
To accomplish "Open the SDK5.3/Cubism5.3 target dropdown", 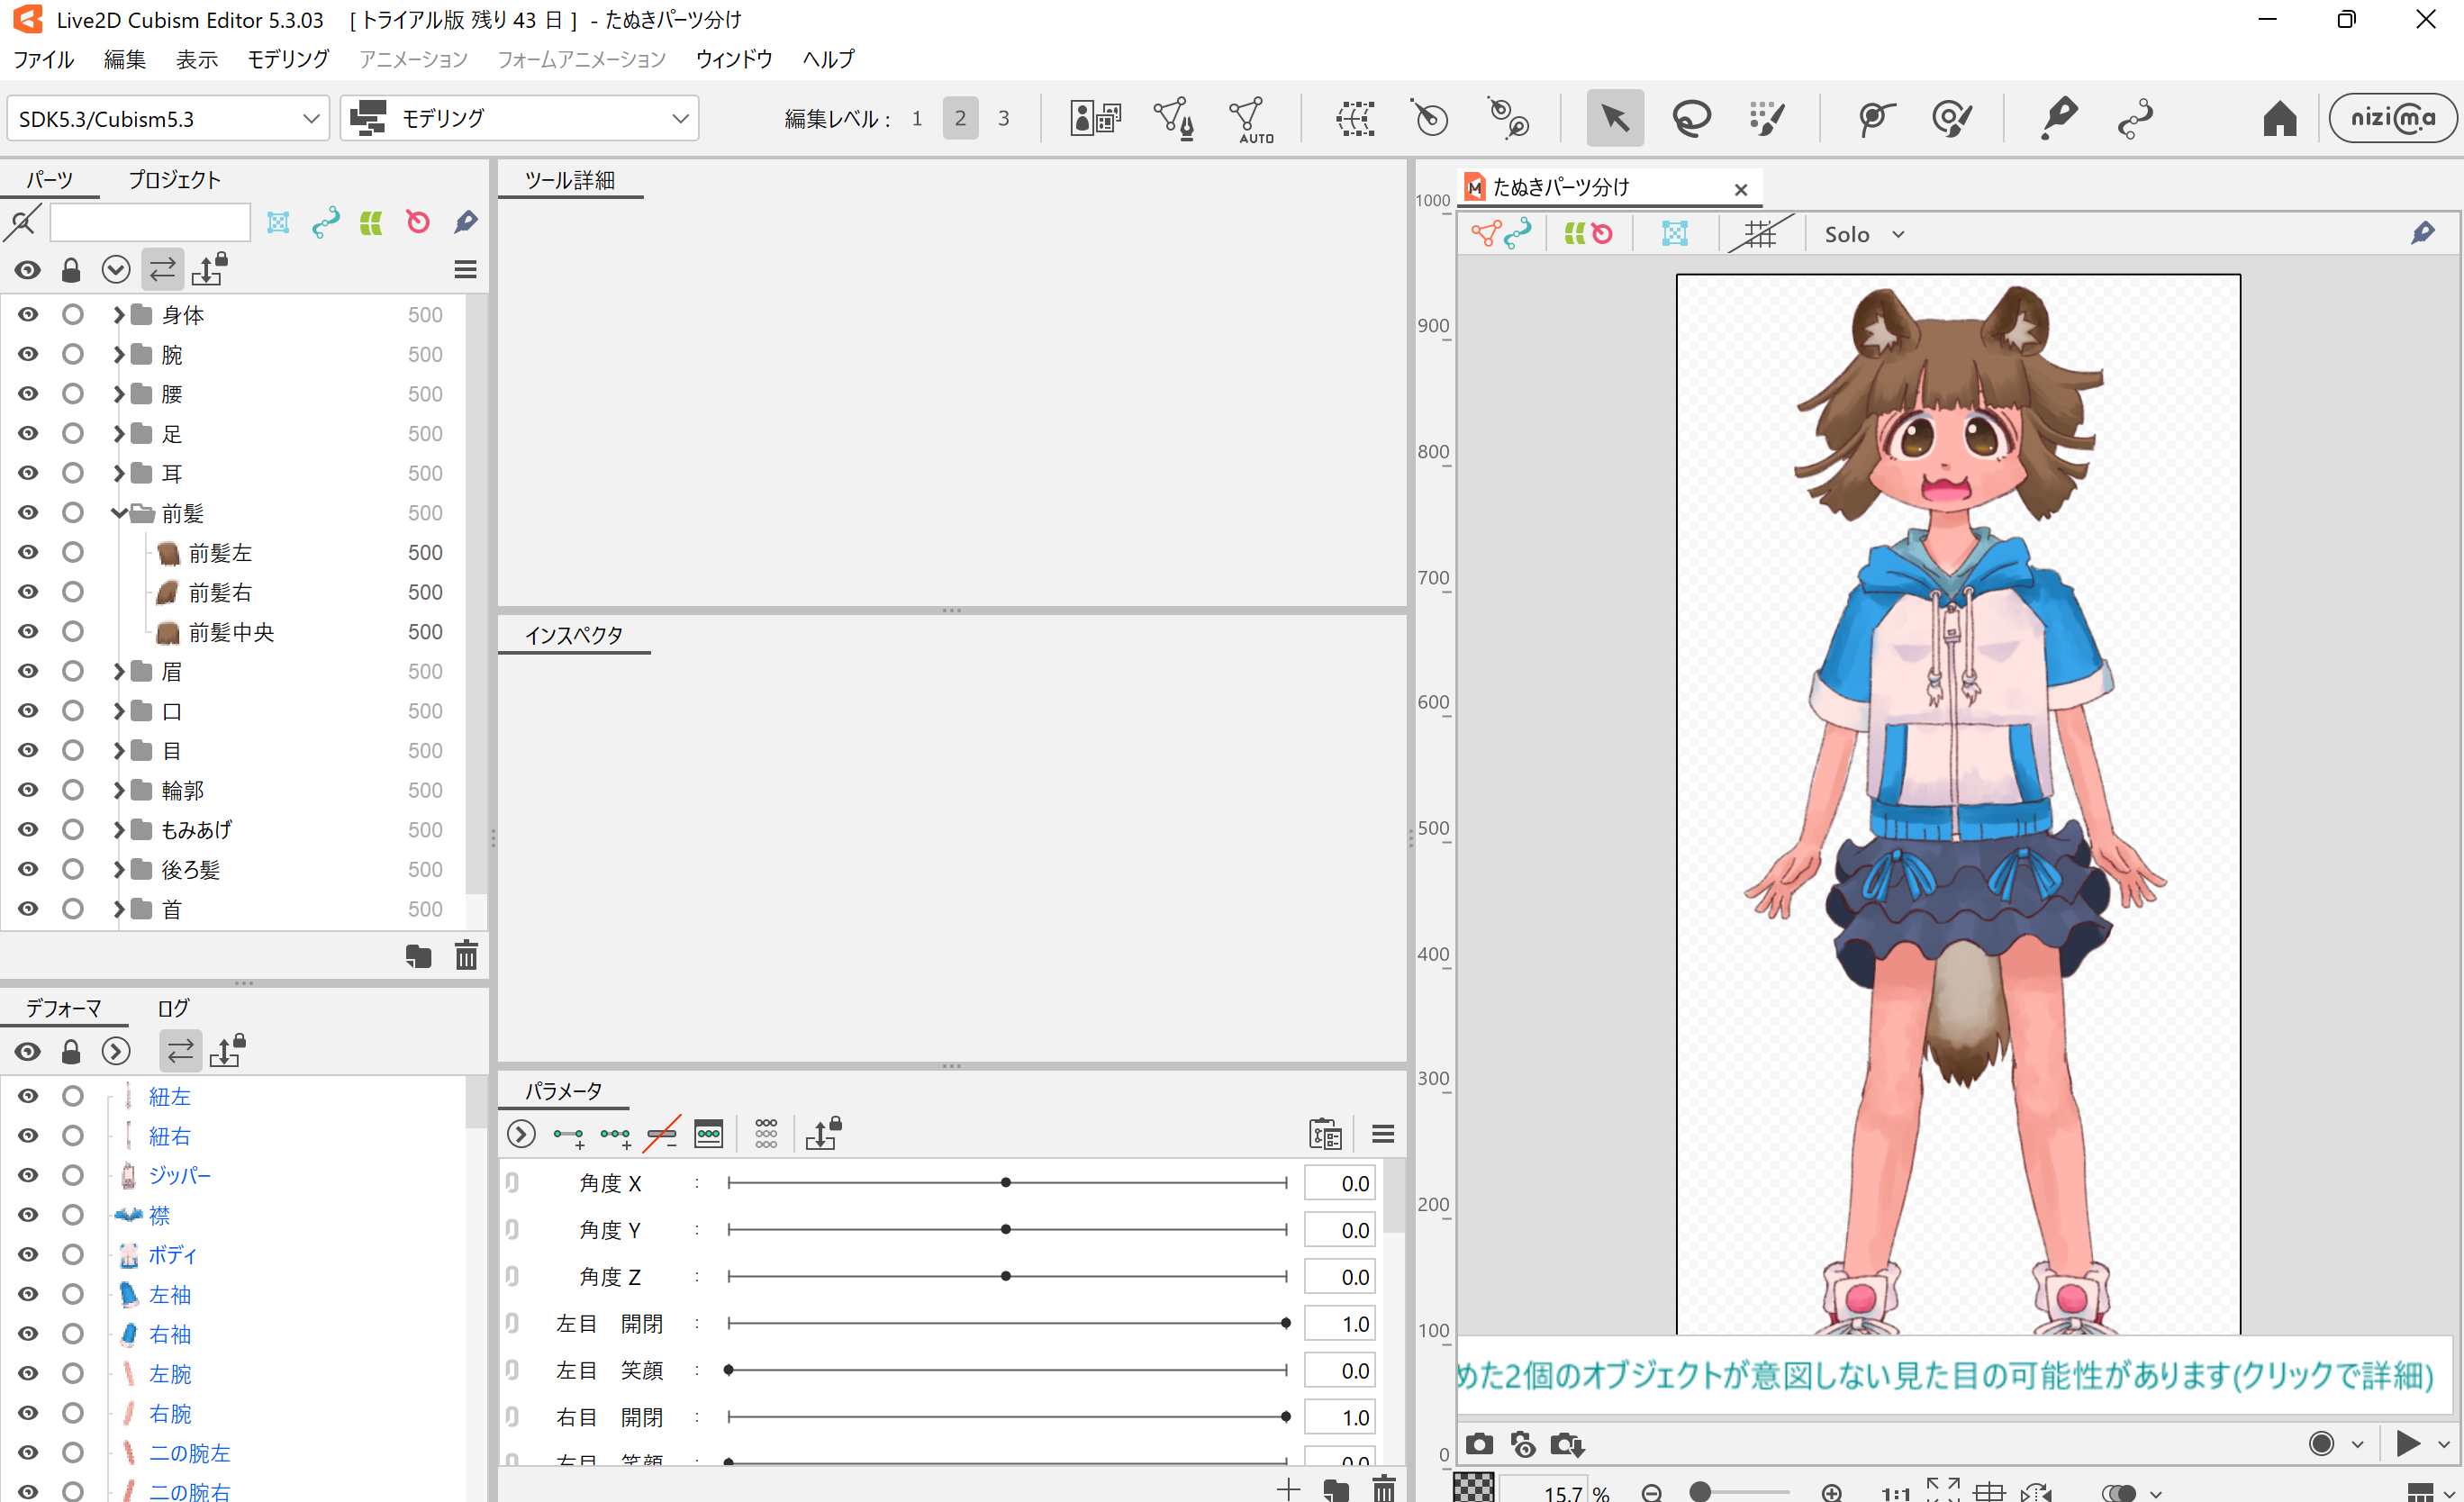I will pyautogui.click(x=168, y=118).
